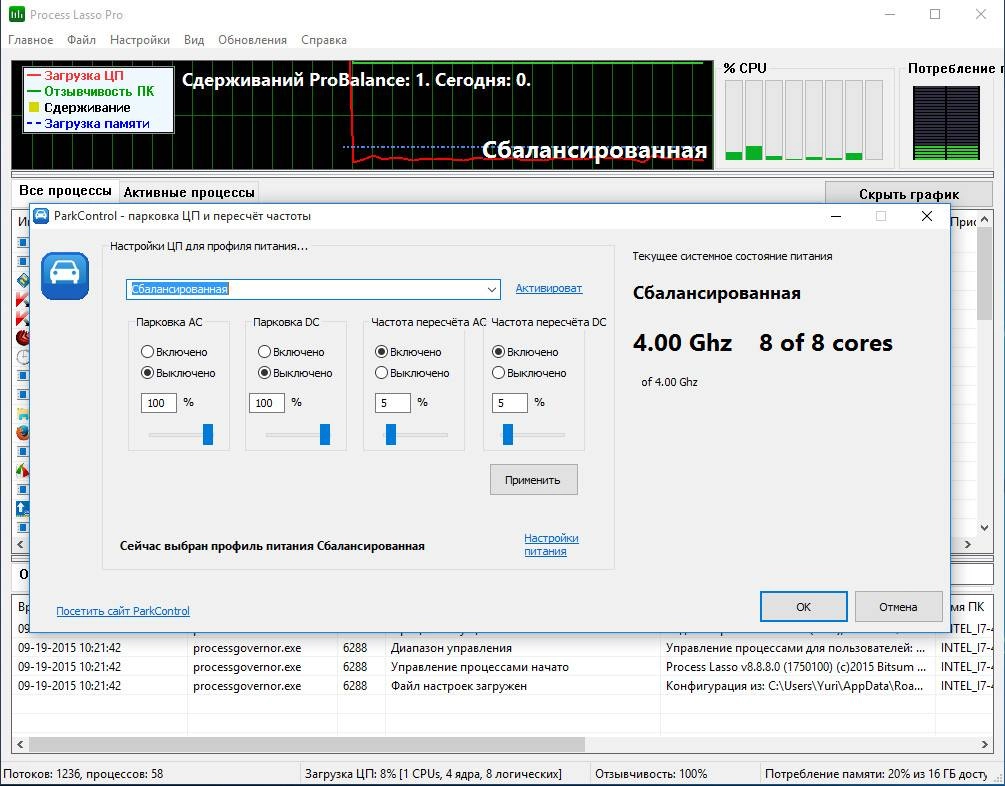The image size is (1005, 786).
Task: Open the Вид menu
Action: pos(194,40)
